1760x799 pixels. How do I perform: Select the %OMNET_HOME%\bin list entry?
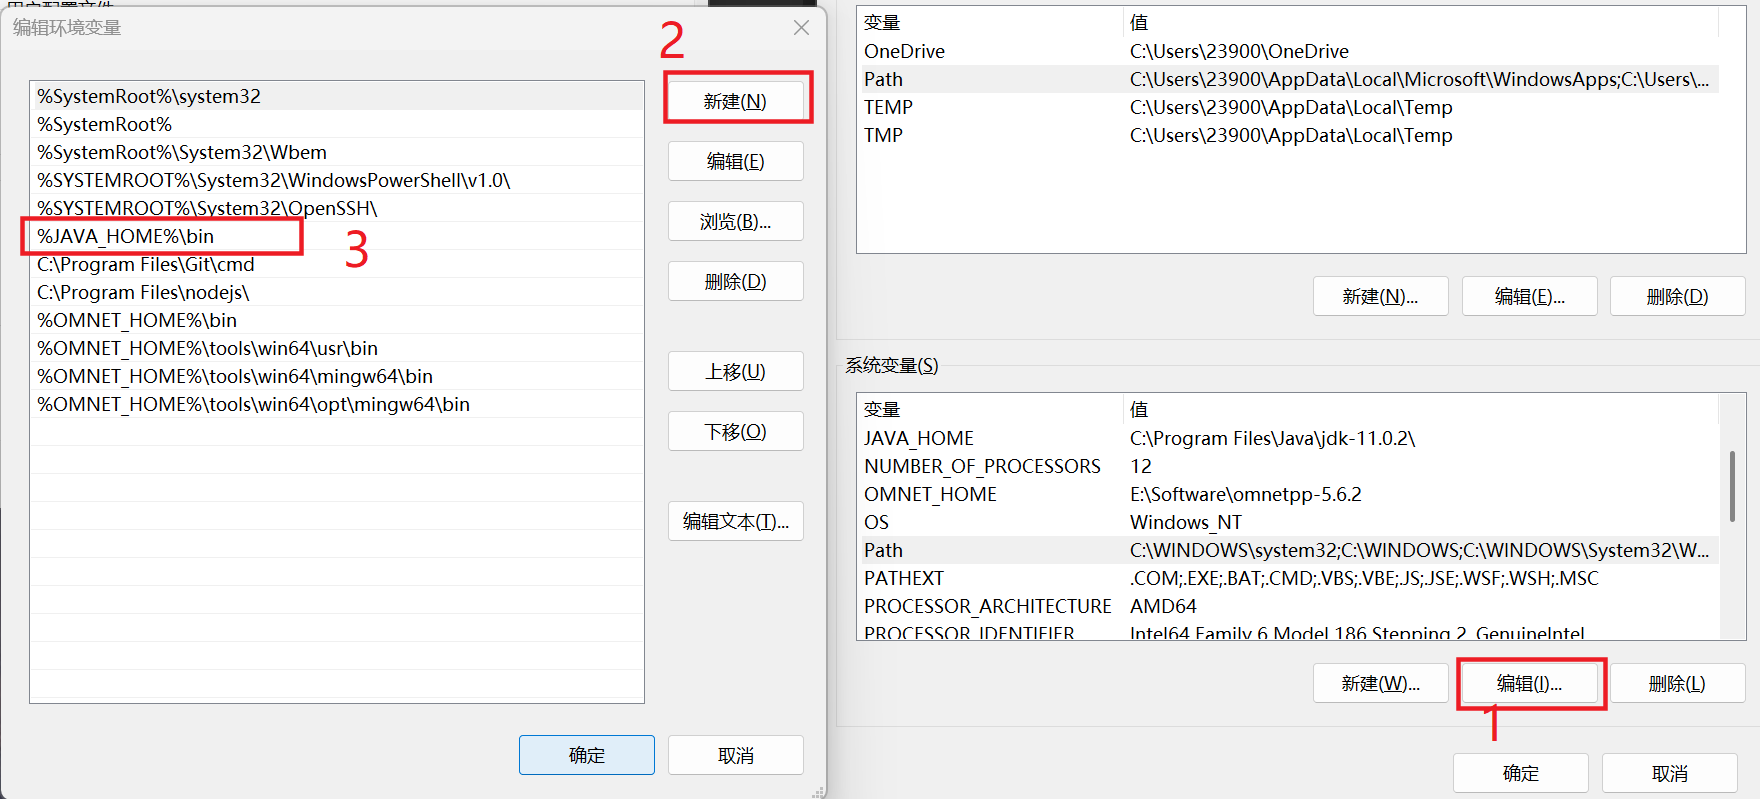point(137,320)
